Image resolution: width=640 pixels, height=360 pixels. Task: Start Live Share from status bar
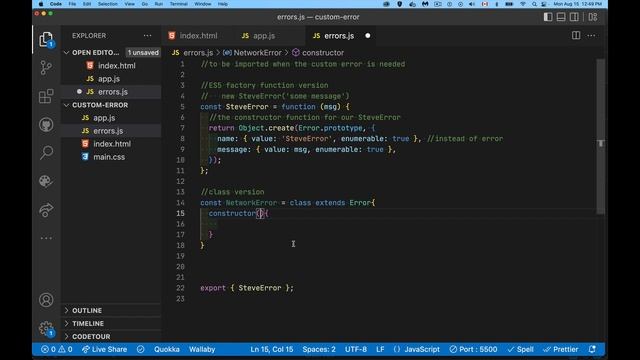(x=104, y=349)
